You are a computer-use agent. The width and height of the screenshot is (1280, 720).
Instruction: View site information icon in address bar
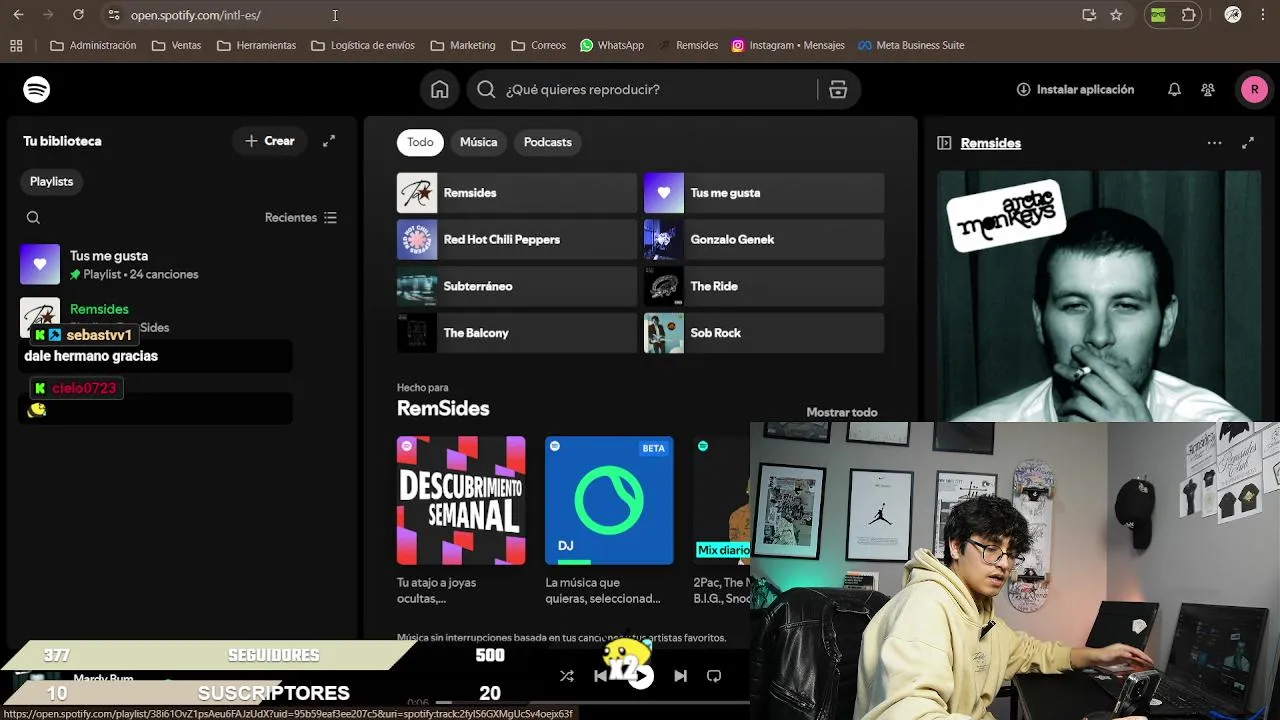[x=114, y=15]
